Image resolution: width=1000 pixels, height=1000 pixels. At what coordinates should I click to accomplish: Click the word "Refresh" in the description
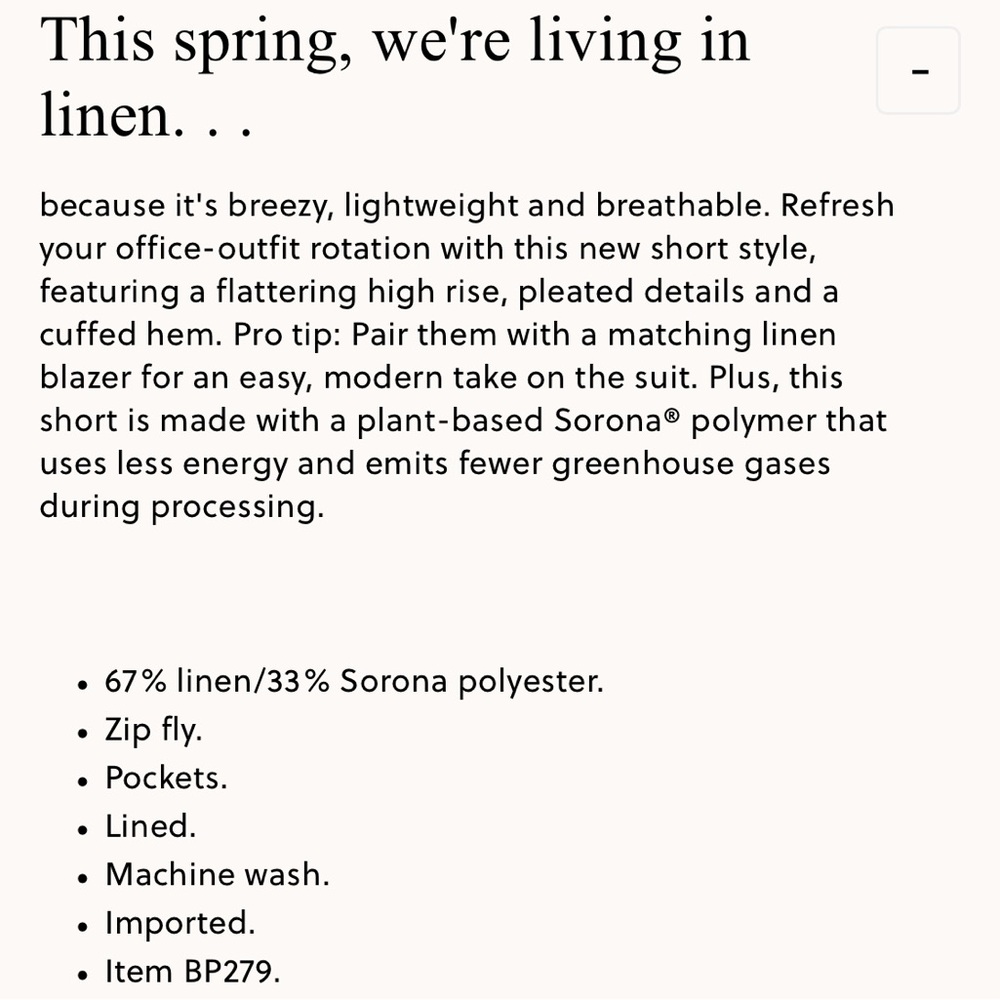pyautogui.click(x=837, y=205)
